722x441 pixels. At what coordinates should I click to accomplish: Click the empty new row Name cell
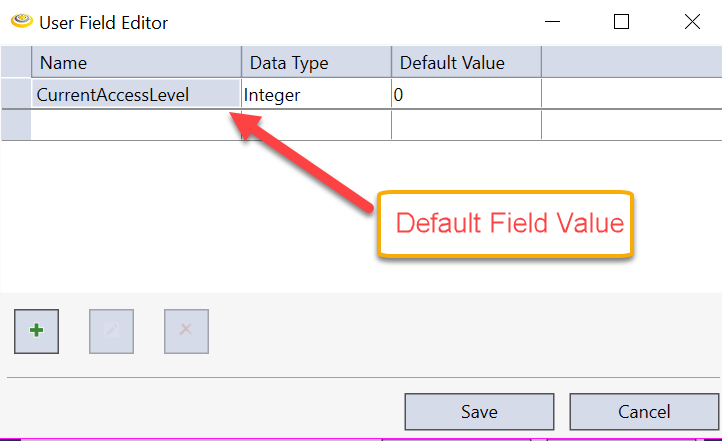136,125
